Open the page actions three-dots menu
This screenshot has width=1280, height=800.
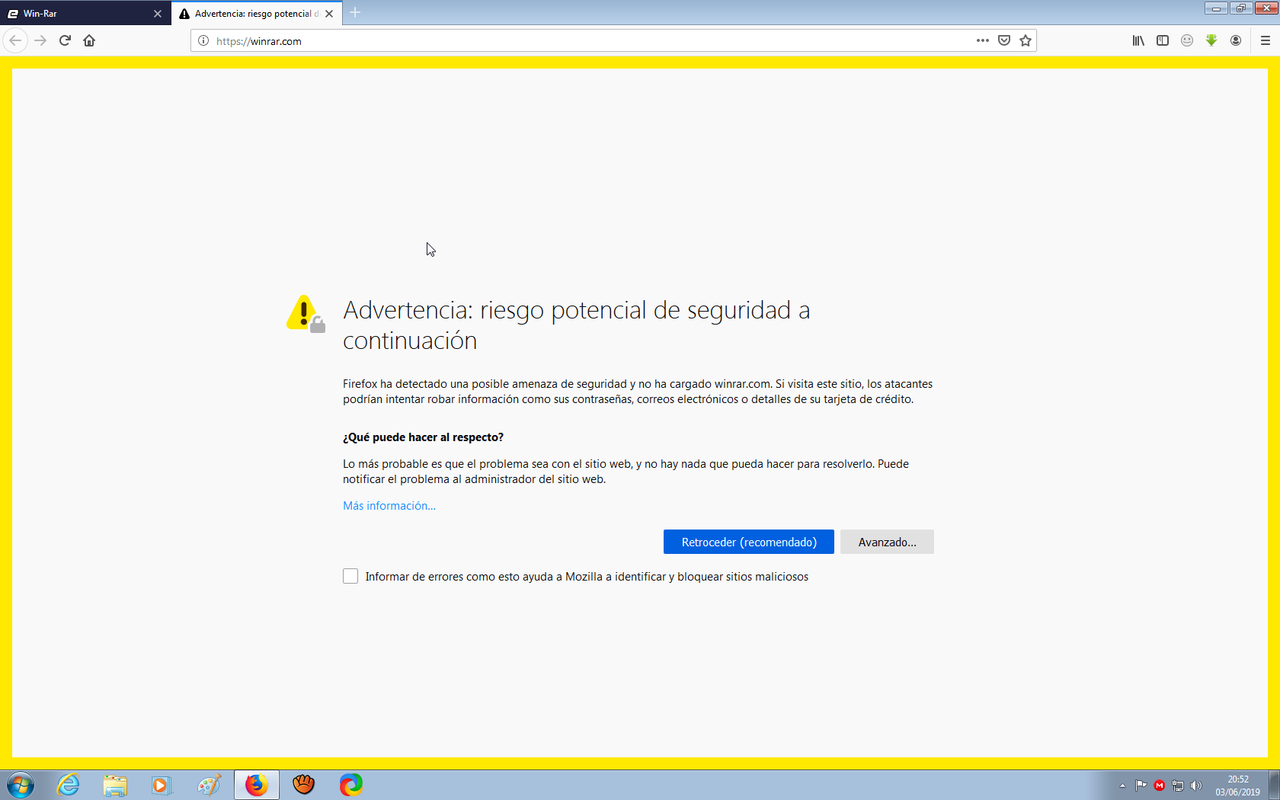coord(983,41)
